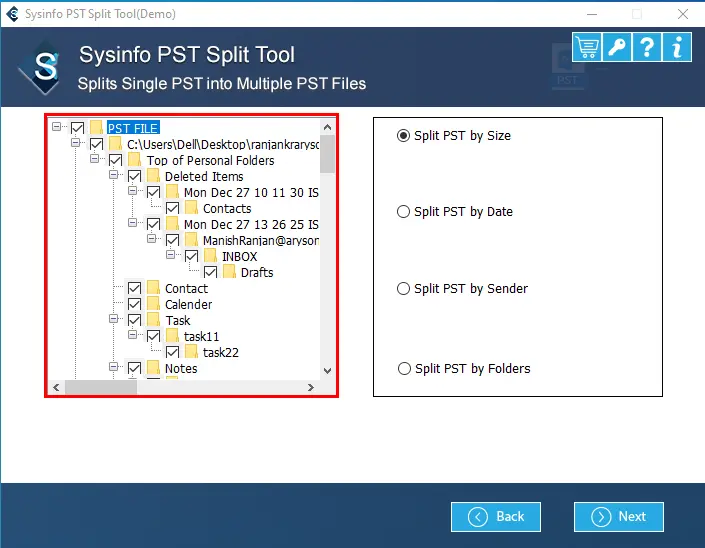Collapse the Task node
705x548 pixels.
[114, 318]
